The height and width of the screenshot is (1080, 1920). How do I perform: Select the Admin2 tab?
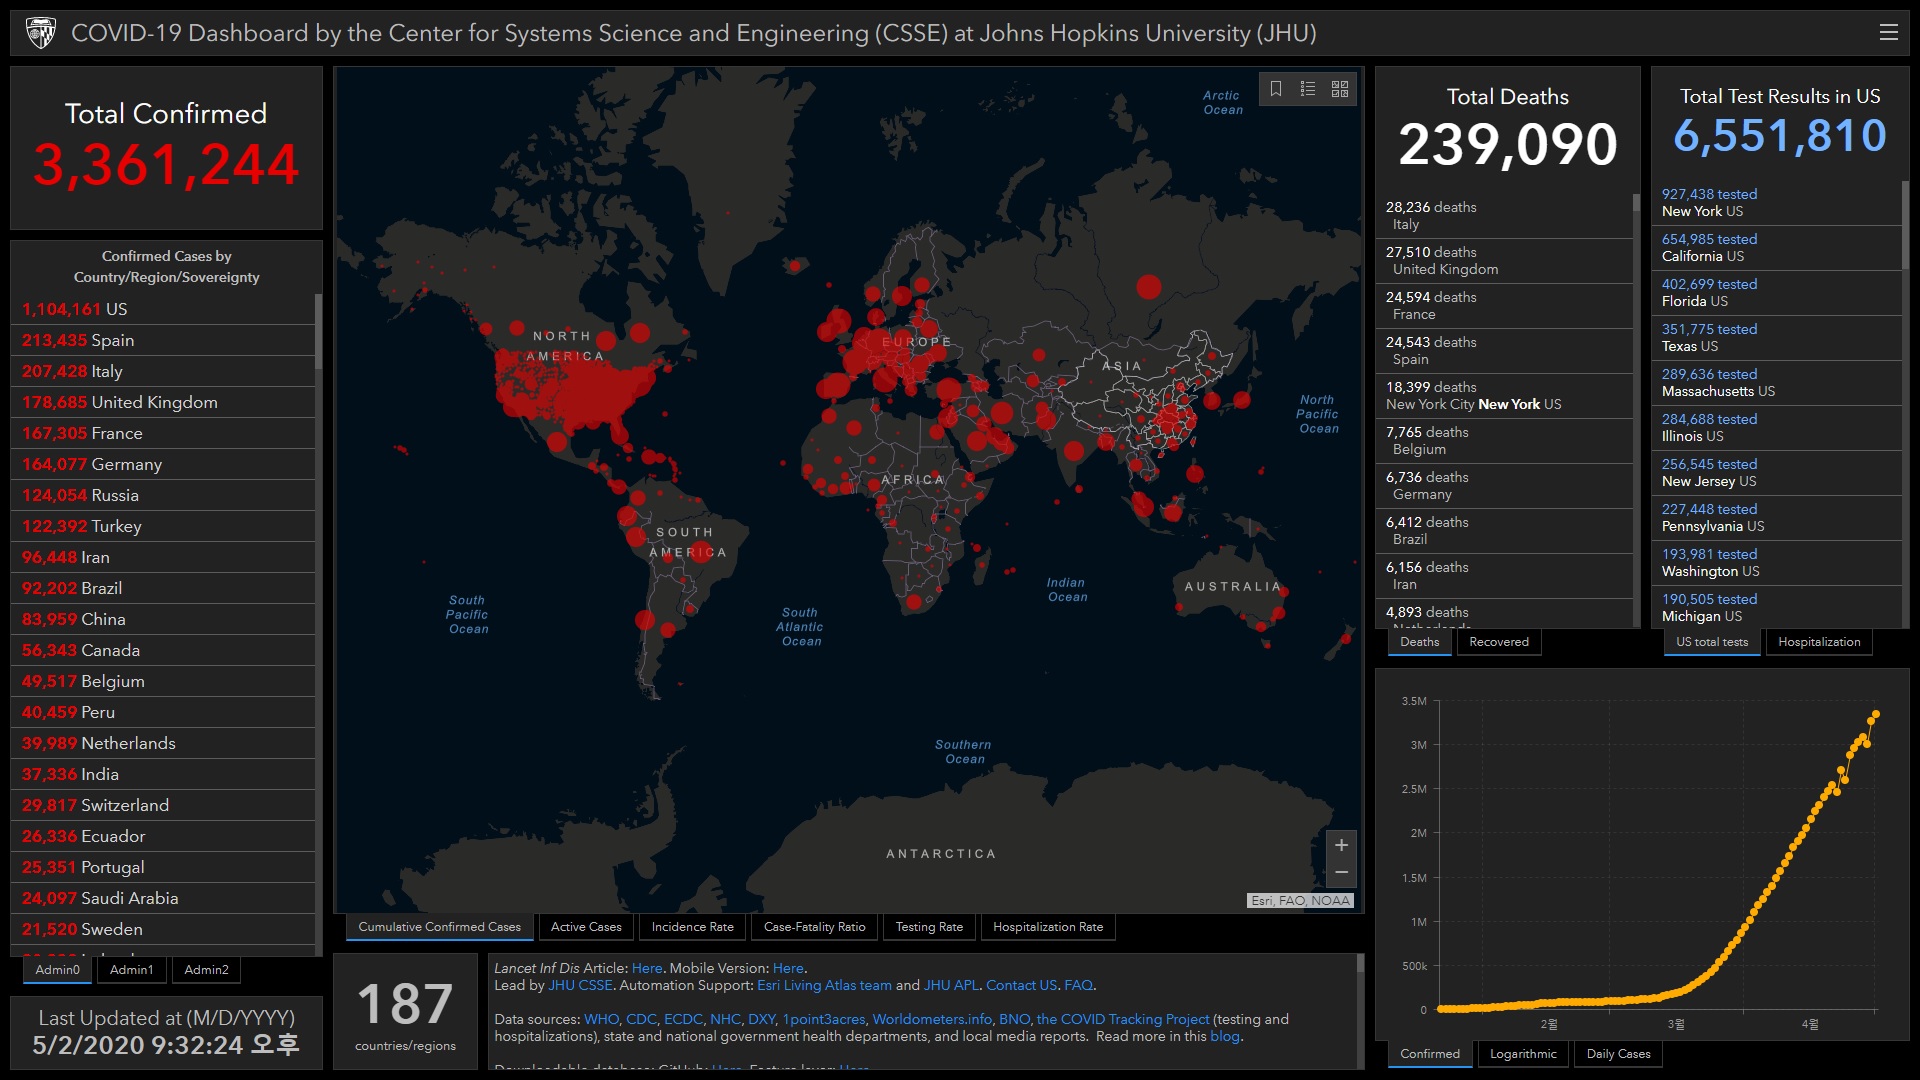tap(207, 970)
